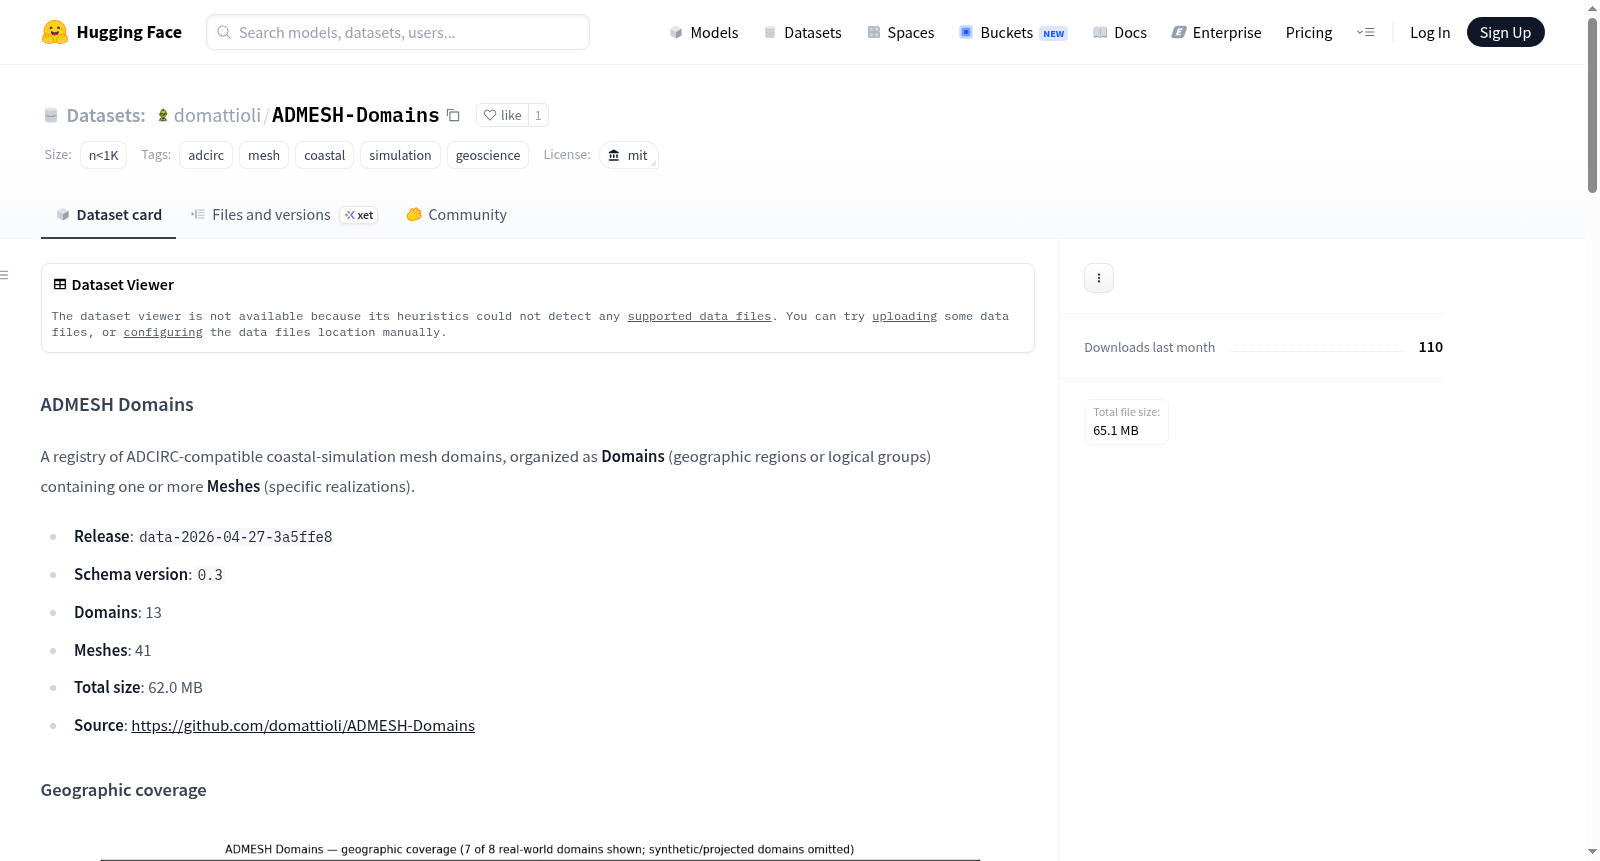This screenshot has width=1600, height=861.
Task: Copy dataset name with the copy icon
Action: [453, 115]
